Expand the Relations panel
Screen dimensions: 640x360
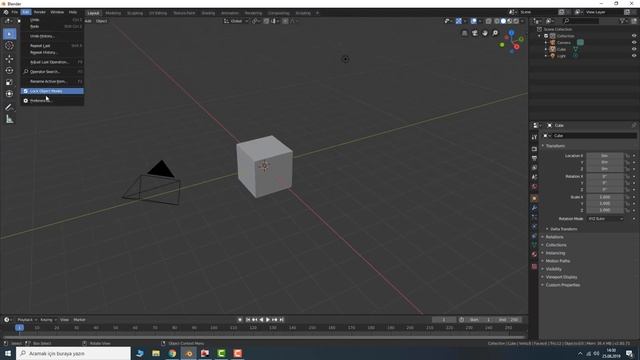click(553, 237)
